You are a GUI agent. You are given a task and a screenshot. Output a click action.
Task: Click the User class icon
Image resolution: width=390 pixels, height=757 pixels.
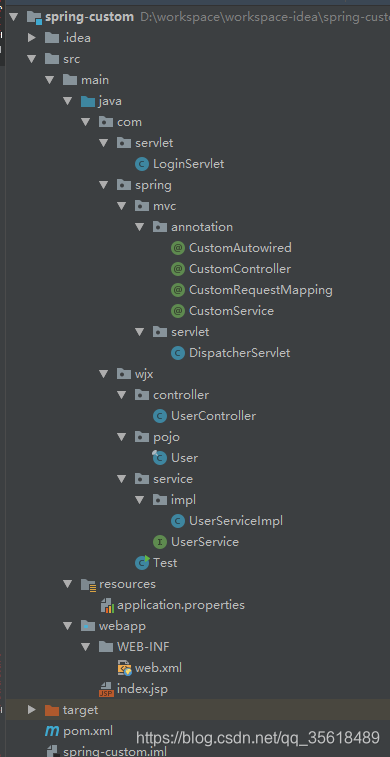click(160, 458)
